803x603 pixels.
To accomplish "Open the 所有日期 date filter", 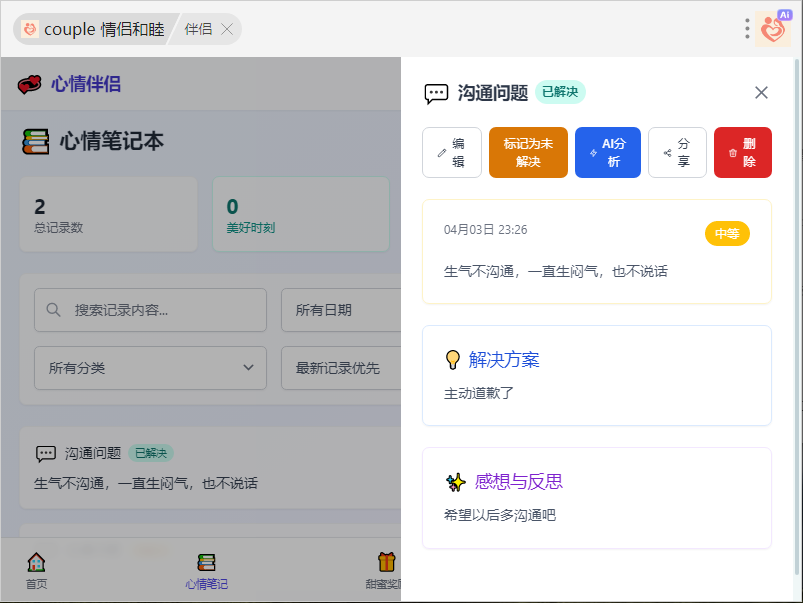I will click(x=341, y=310).
